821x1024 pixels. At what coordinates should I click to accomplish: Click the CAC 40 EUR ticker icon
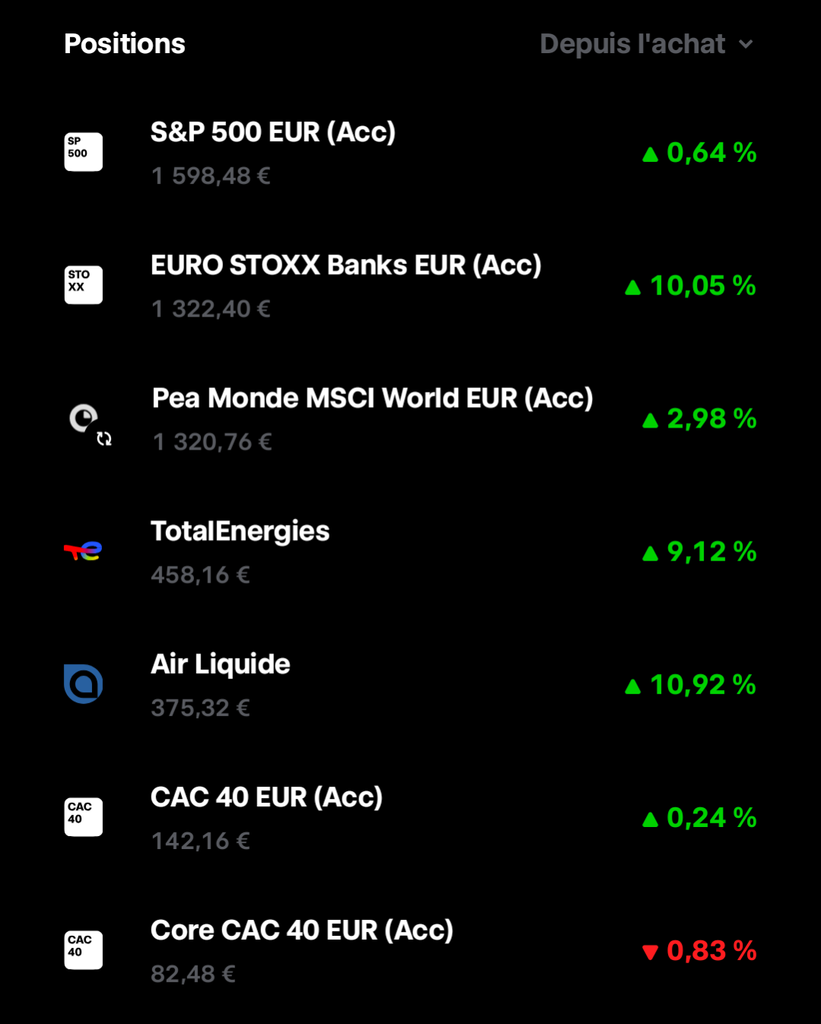coord(83,817)
